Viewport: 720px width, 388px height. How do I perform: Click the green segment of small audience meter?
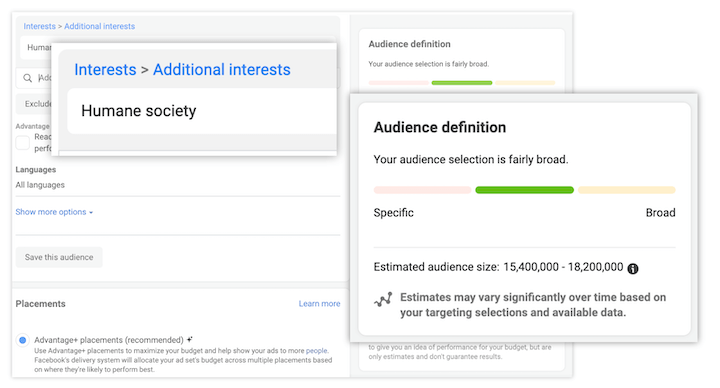click(x=462, y=83)
